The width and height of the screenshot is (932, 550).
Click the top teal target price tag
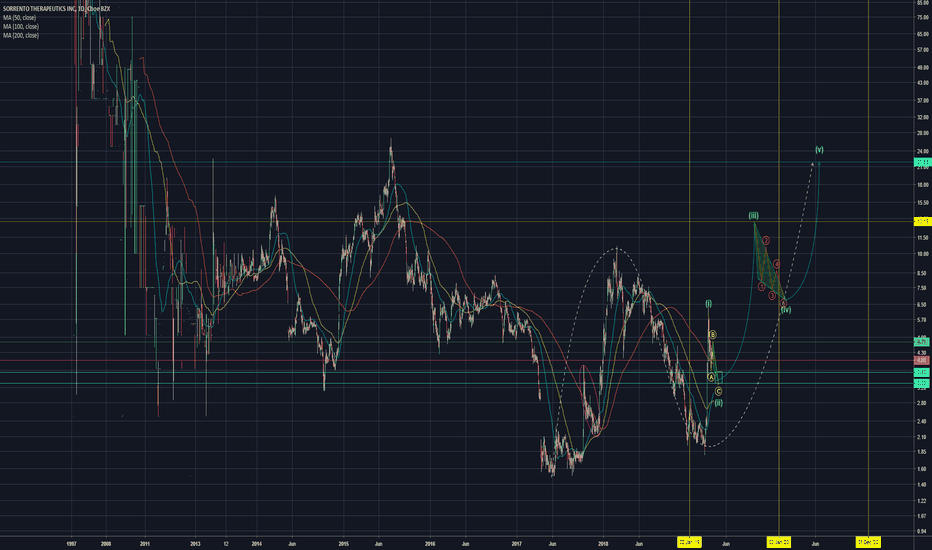pyautogui.click(x=922, y=162)
